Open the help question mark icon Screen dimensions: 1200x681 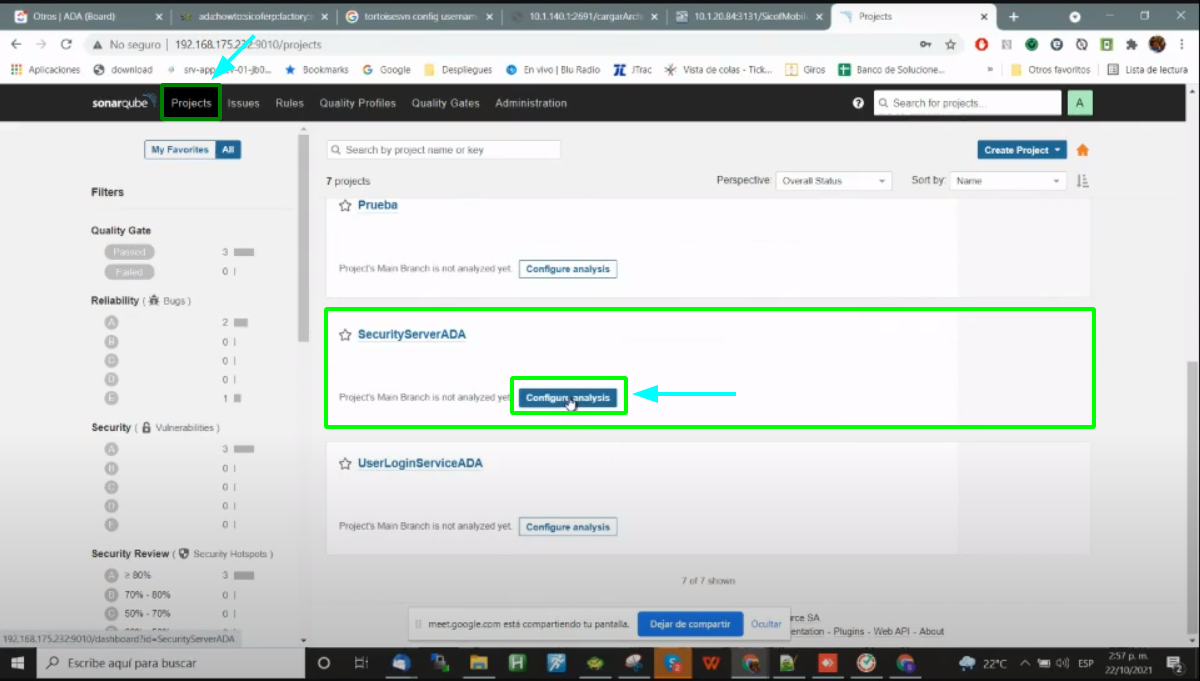858,103
